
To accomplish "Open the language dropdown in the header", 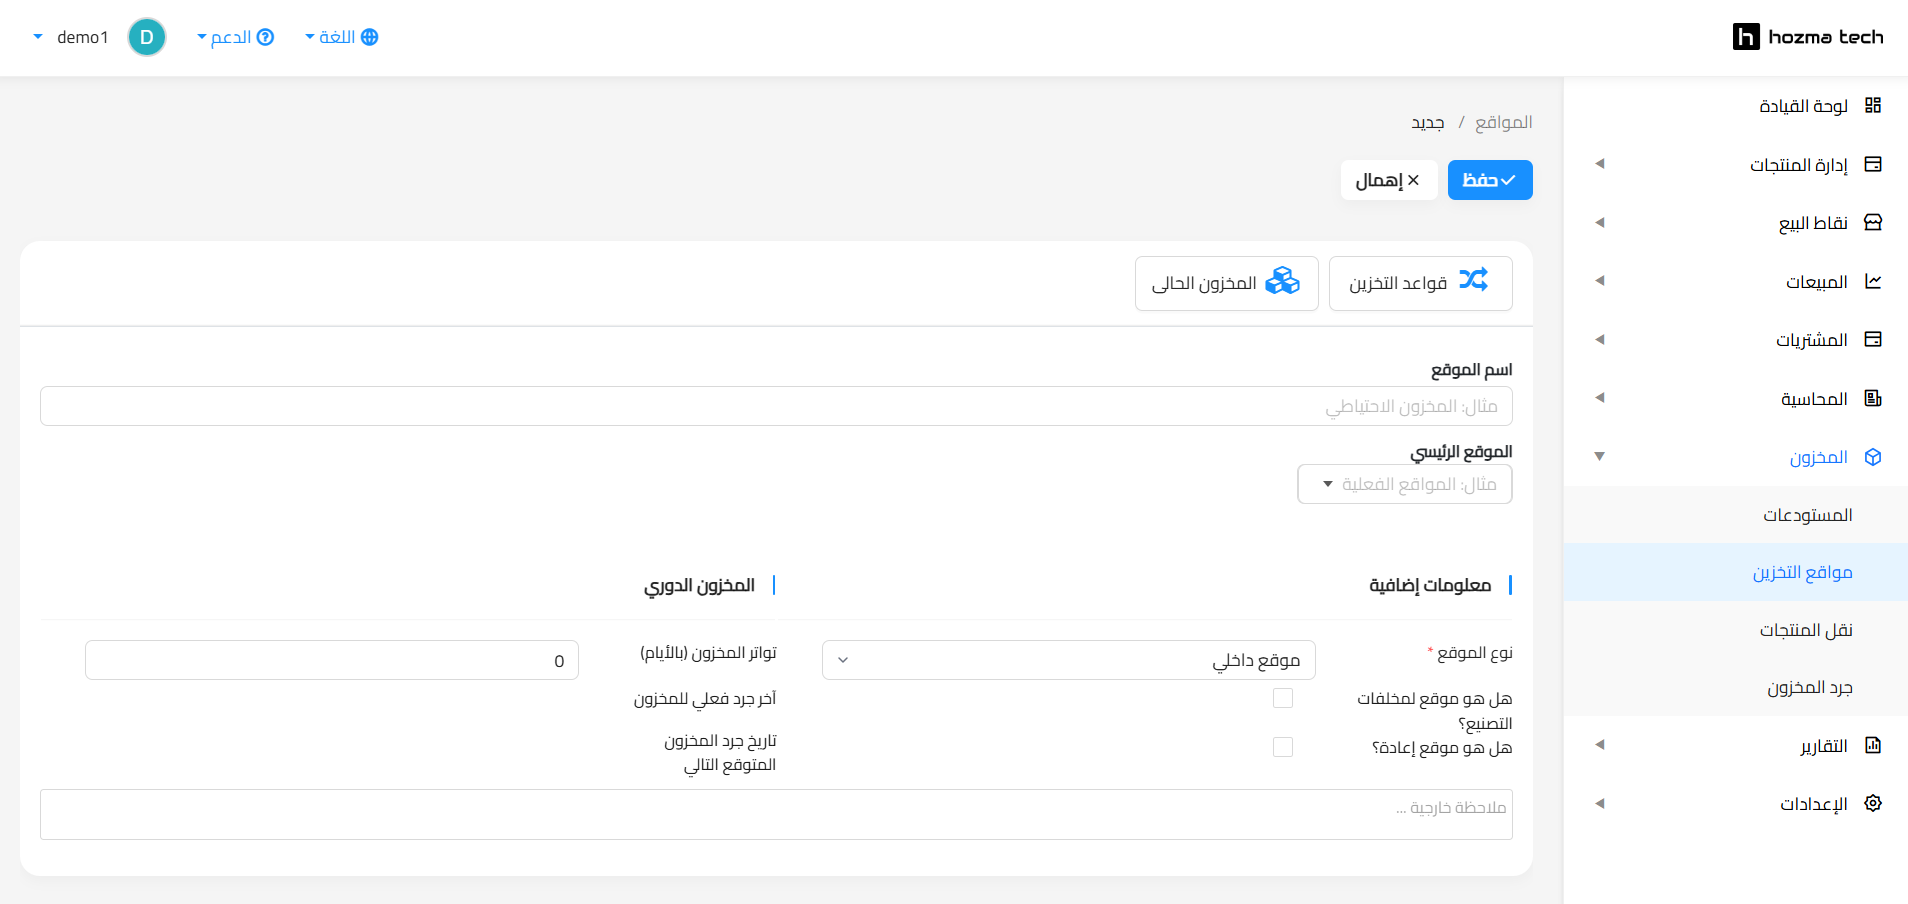I will (x=341, y=37).
